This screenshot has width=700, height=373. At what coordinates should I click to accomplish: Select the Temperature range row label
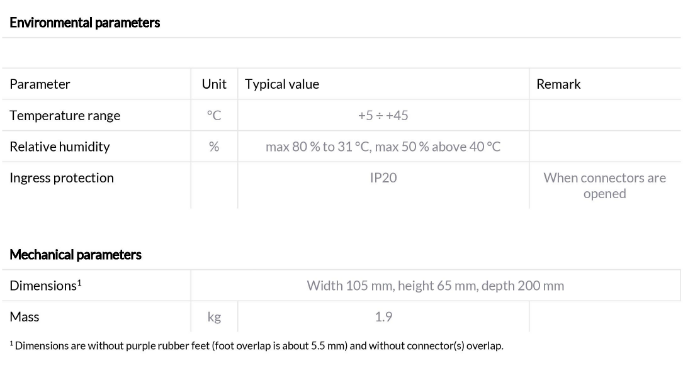tap(65, 116)
